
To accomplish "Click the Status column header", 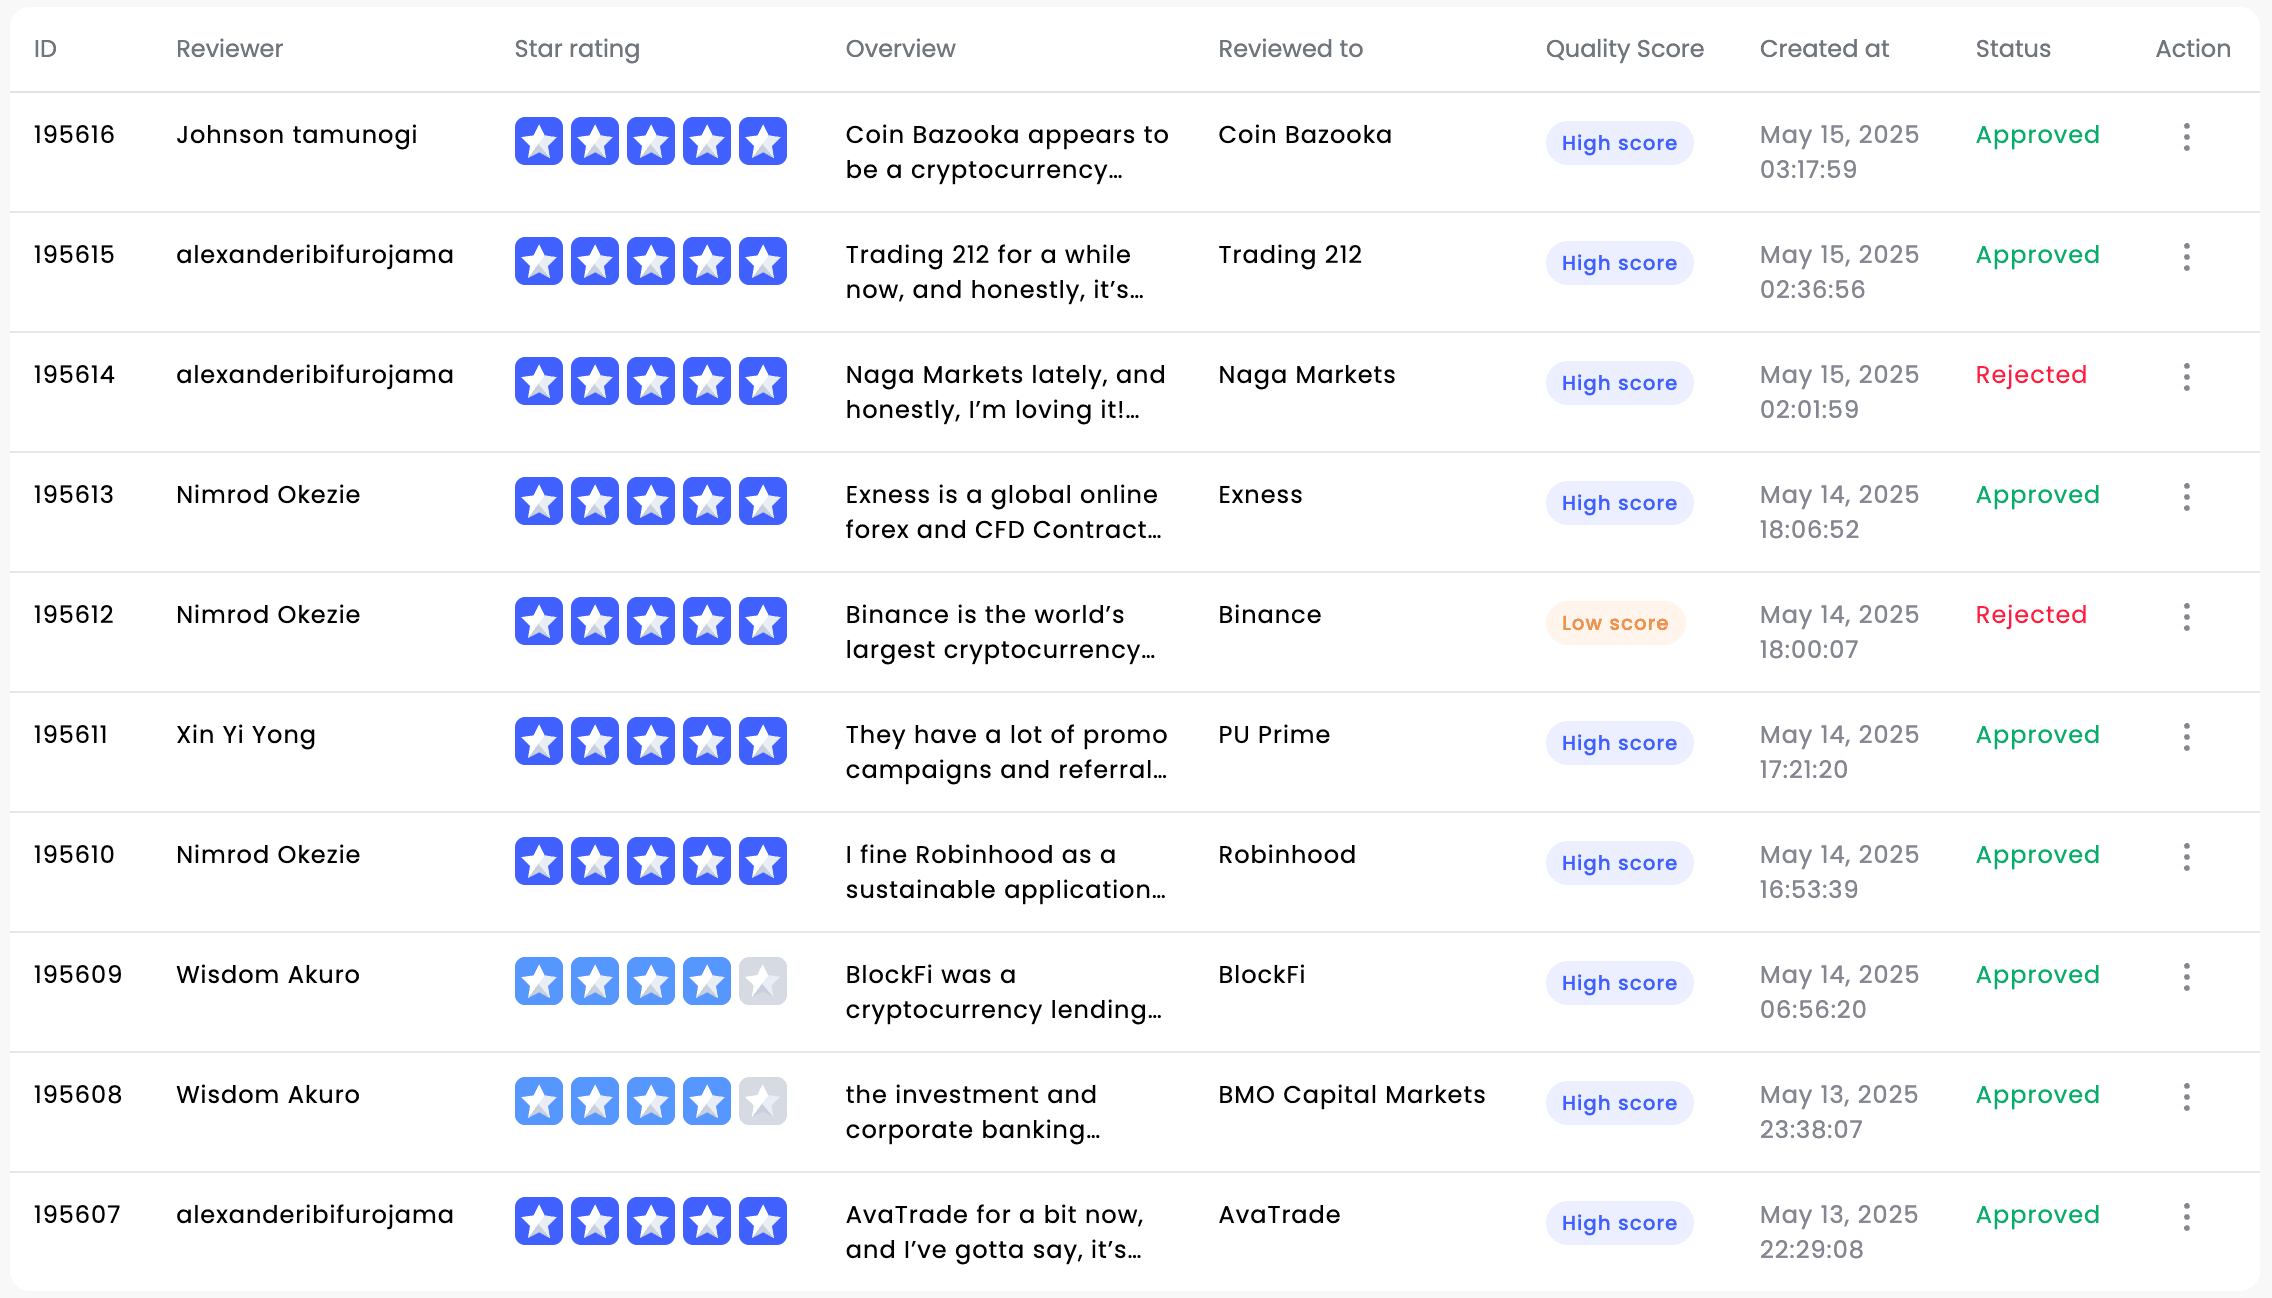I will pos(2013,49).
